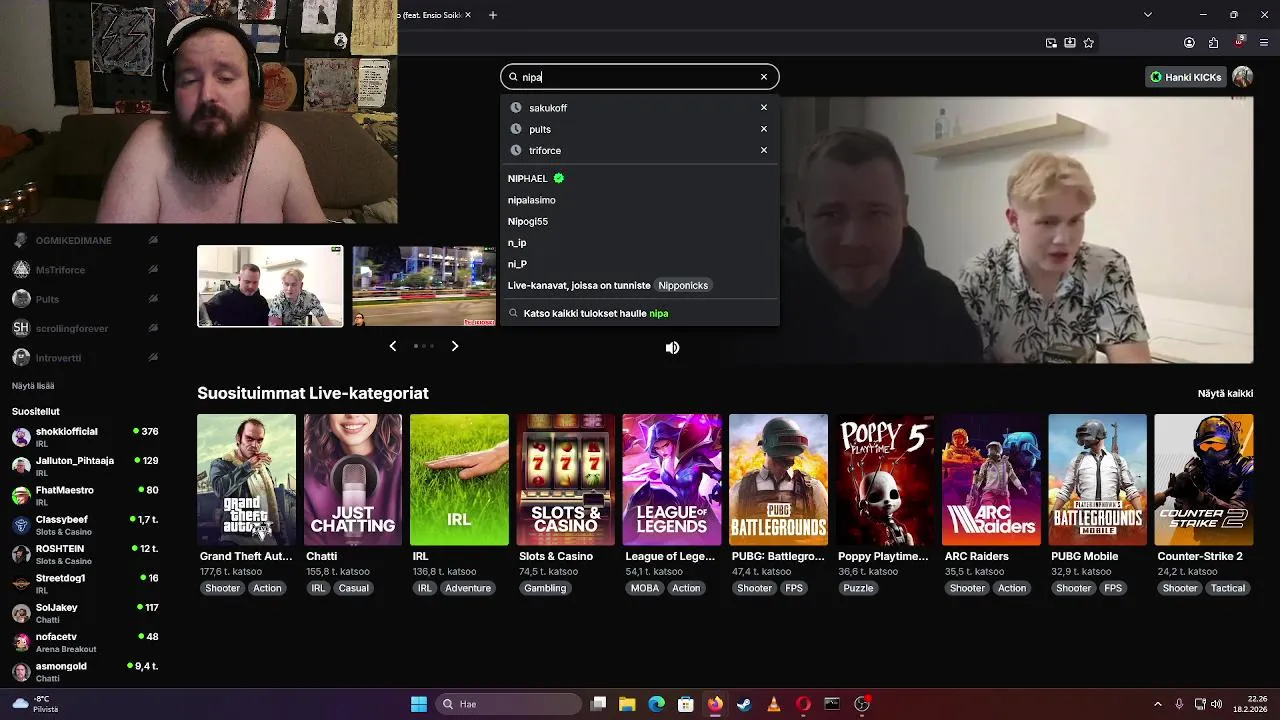Toggle notifications for MsTriforce
Image resolution: width=1280 pixels, height=720 pixels.
point(153,270)
